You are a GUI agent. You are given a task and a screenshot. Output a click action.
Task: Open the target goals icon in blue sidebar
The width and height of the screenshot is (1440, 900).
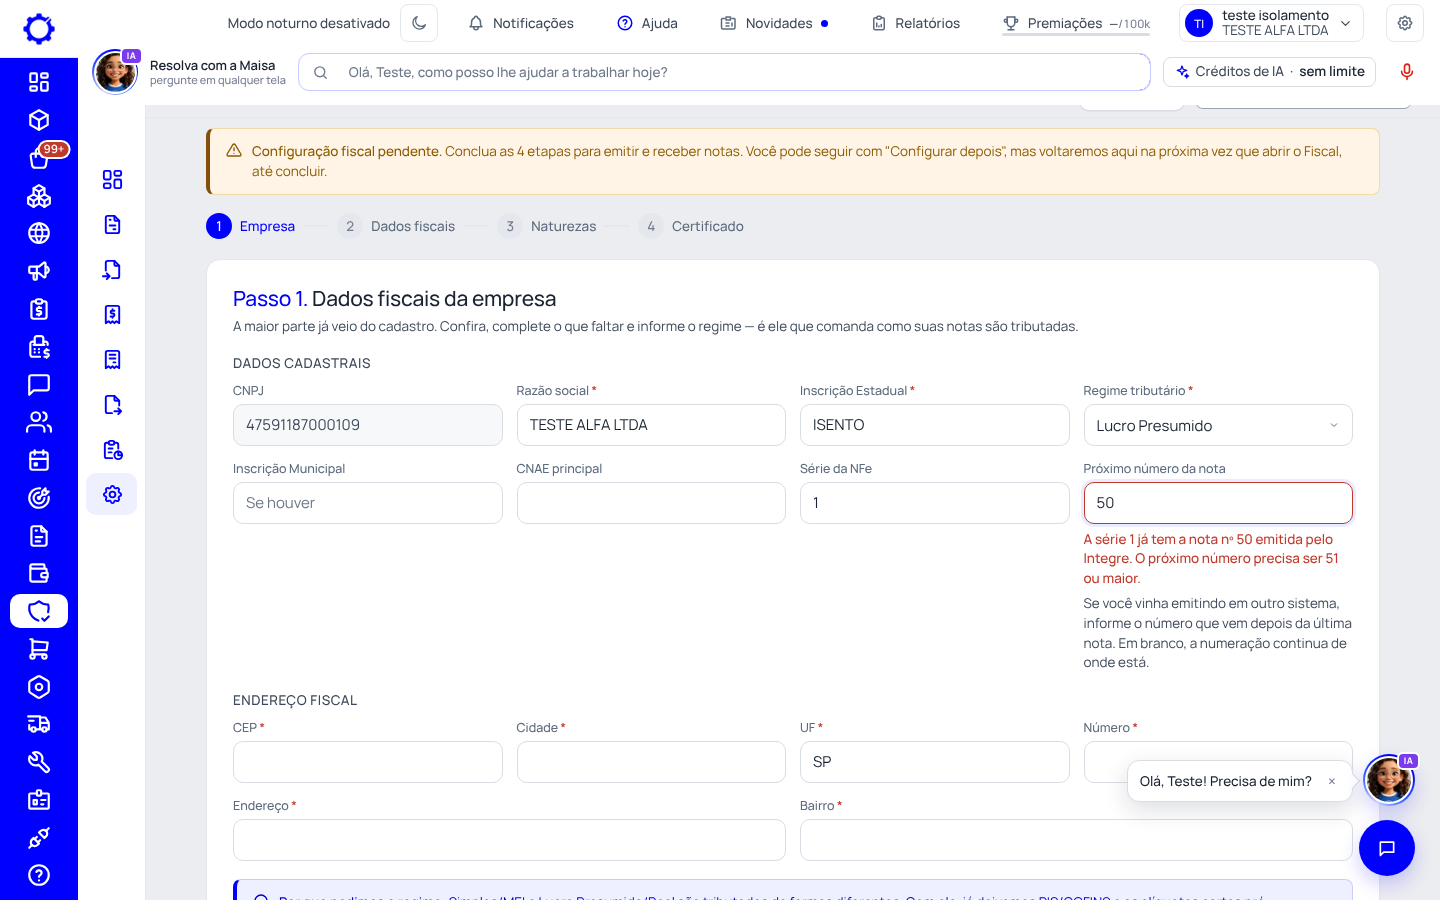coord(39,498)
